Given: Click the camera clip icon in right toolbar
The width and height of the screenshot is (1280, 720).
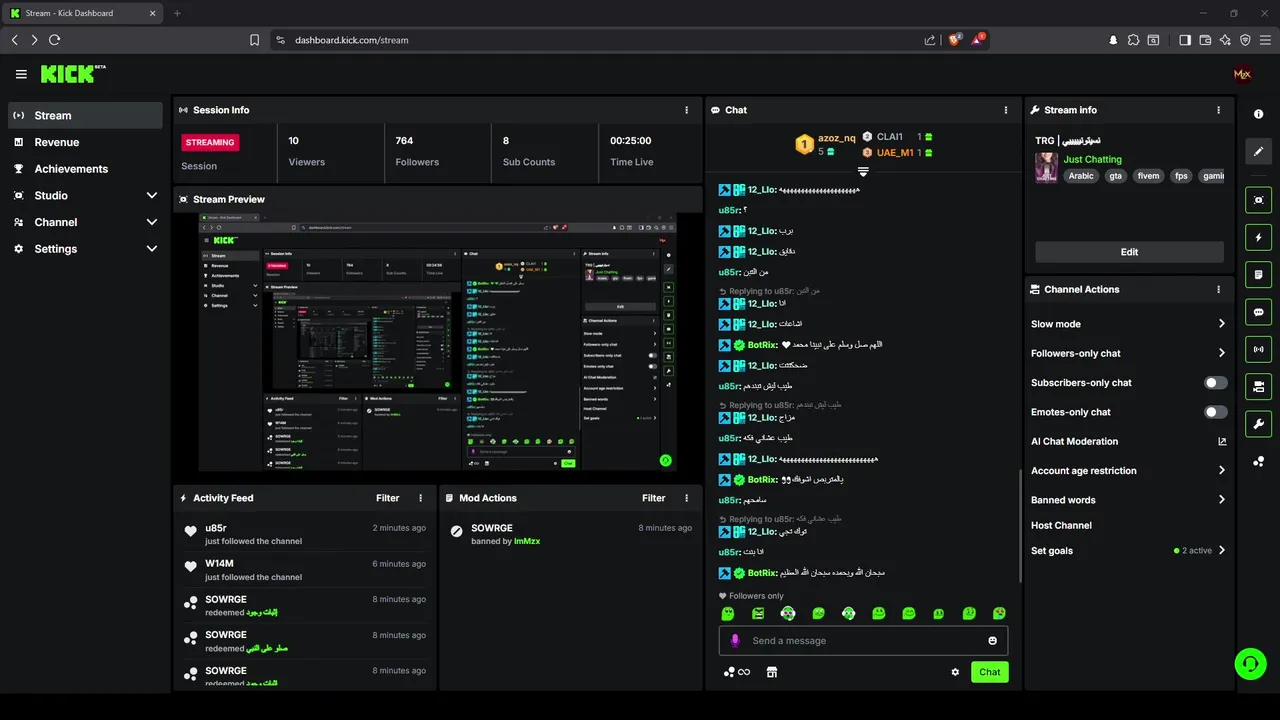Looking at the screenshot, I should coord(1258,386).
